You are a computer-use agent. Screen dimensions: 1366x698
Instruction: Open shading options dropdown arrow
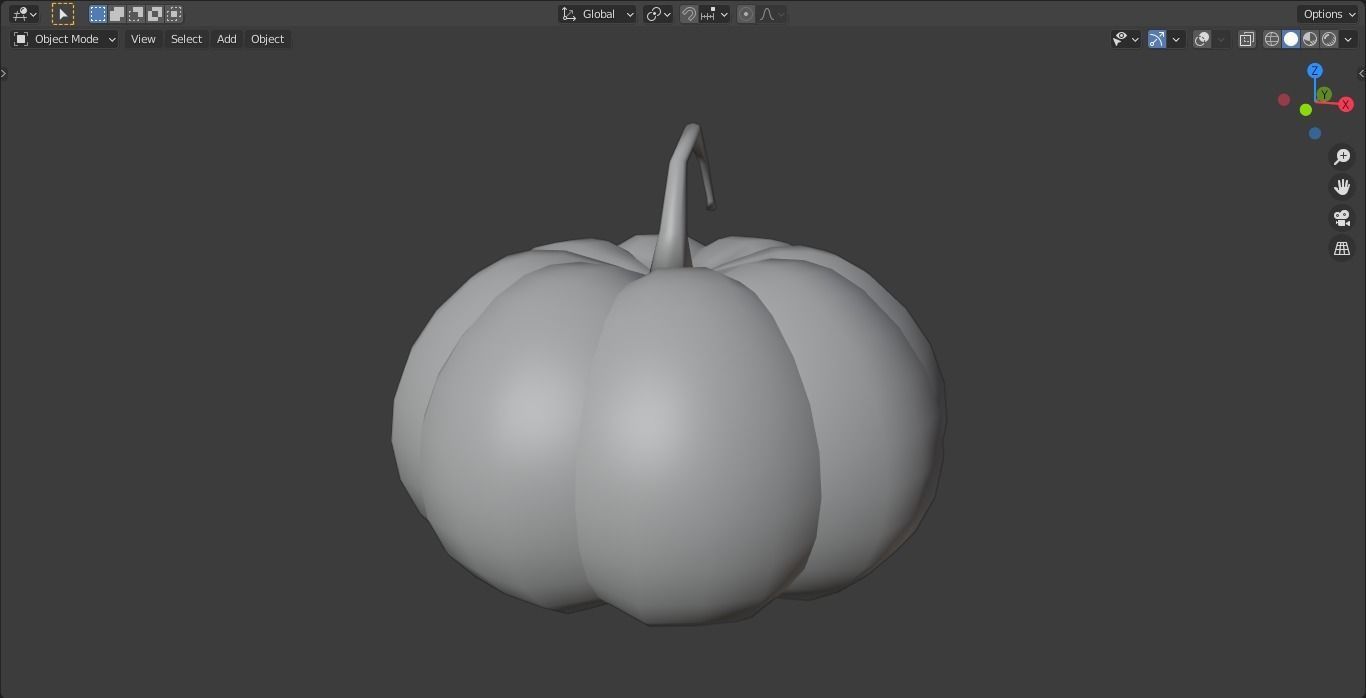[1348, 39]
